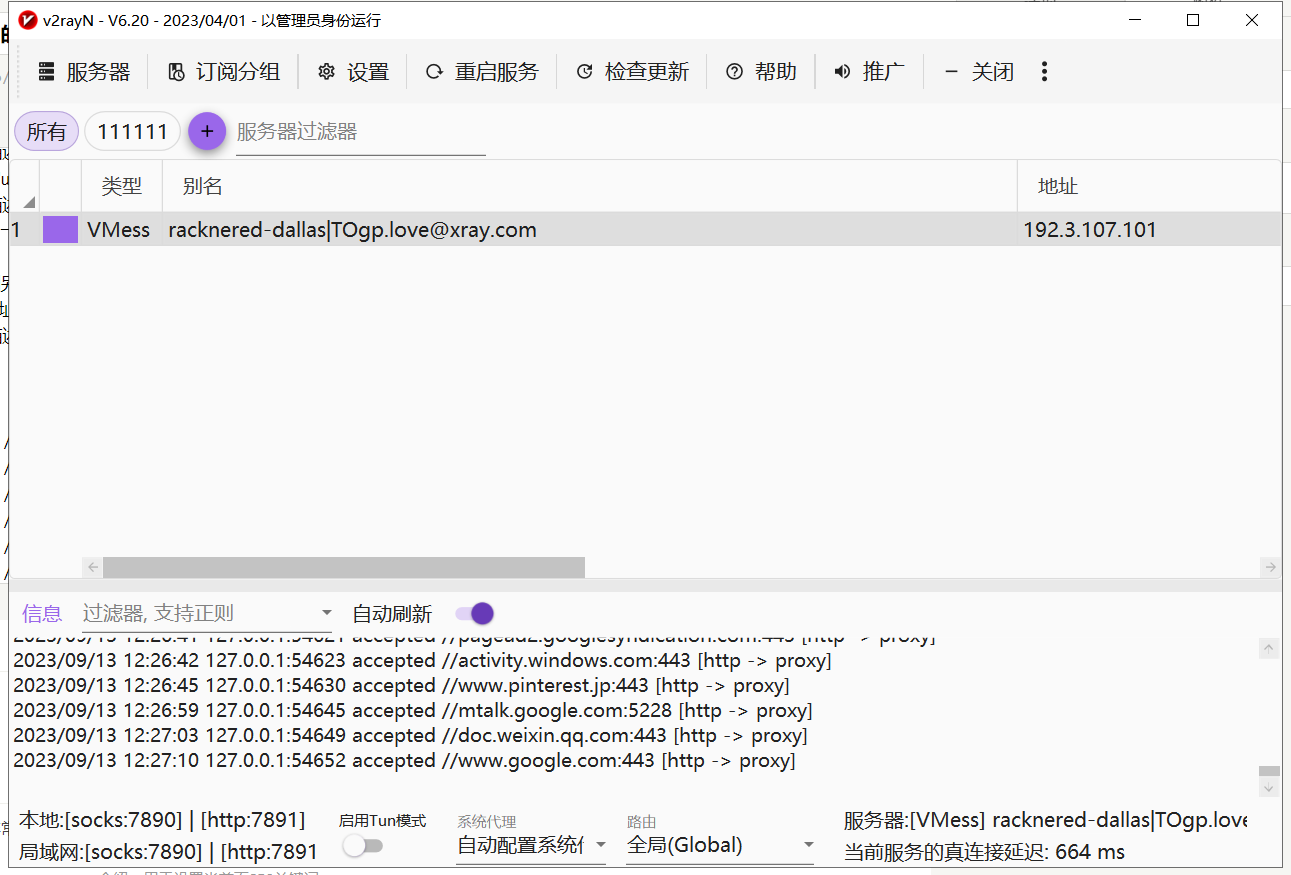The image size is (1291, 875).
Task: Click 重启服务 to restart service
Action: (x=483, y=72)
